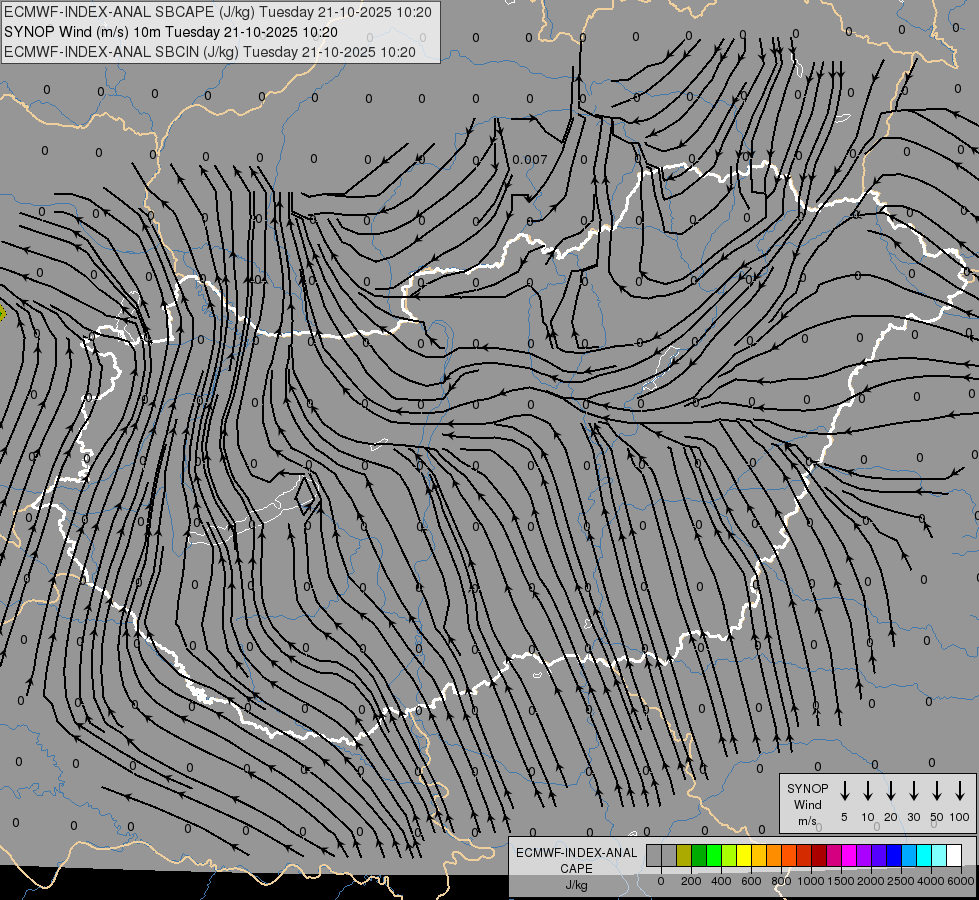Click the 2500 tick label on the CAPE scale
The image size is (979, 900).
pyautogui.click(x=901, y=881)
